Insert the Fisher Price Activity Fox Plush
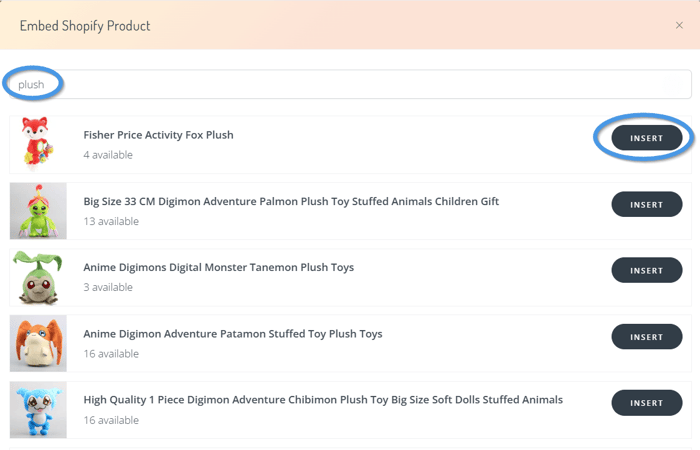 tap(646, 138)
